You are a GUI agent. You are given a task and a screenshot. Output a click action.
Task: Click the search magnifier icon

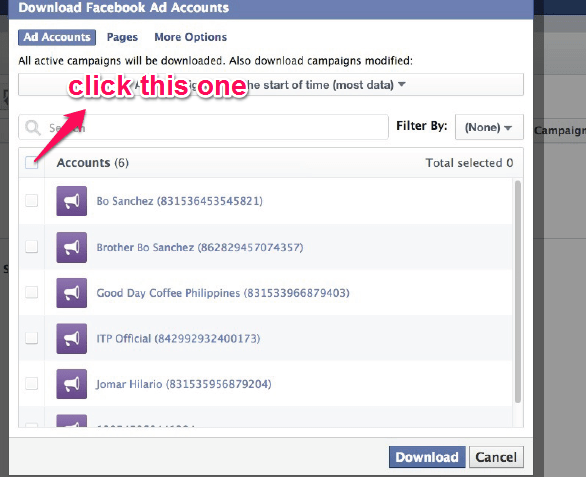tap(33, 128)
